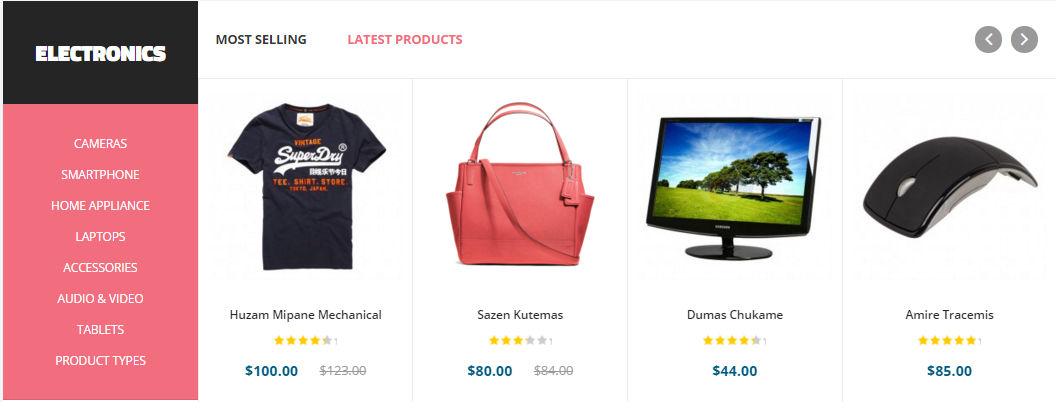Open the Samsung monitor product image
Screen dimensions: 1056x402
tap(734, 187)
